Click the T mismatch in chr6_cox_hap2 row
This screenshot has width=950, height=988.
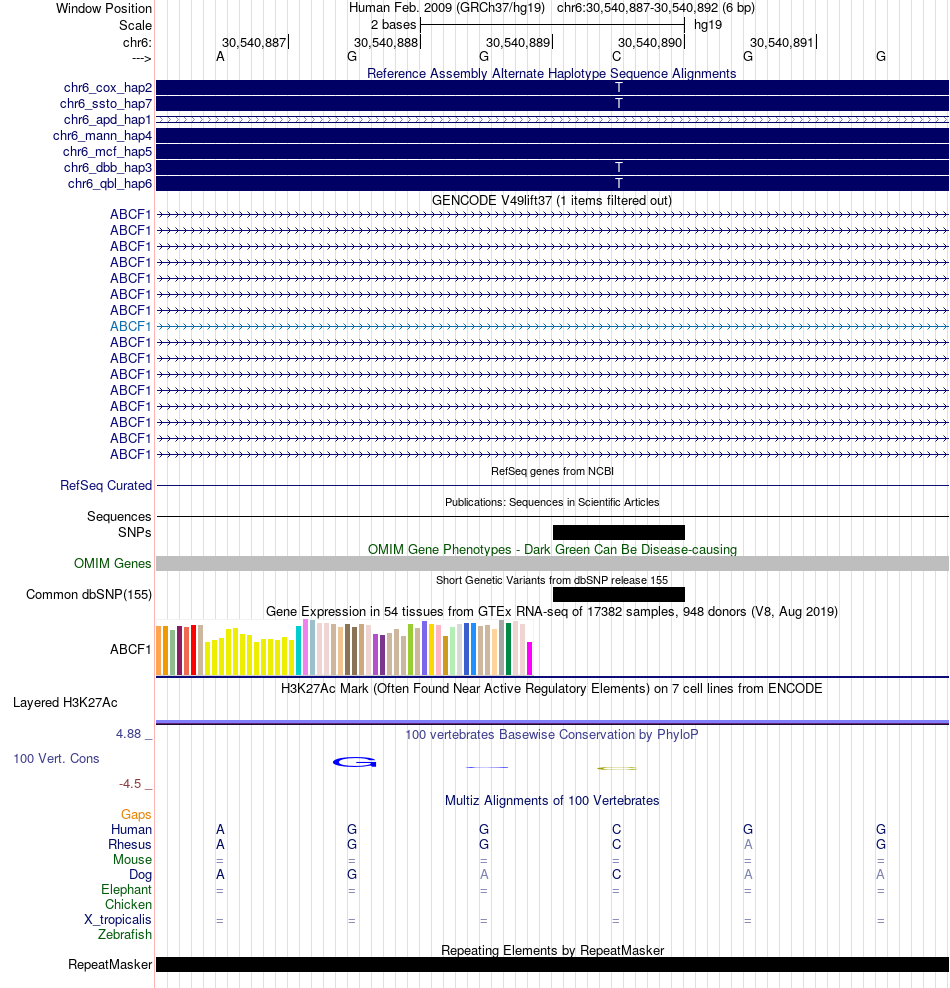[619, 88]
